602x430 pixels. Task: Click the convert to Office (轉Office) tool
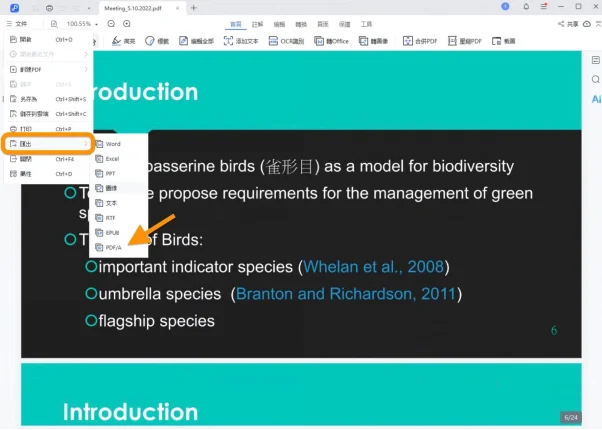[331, 41]
